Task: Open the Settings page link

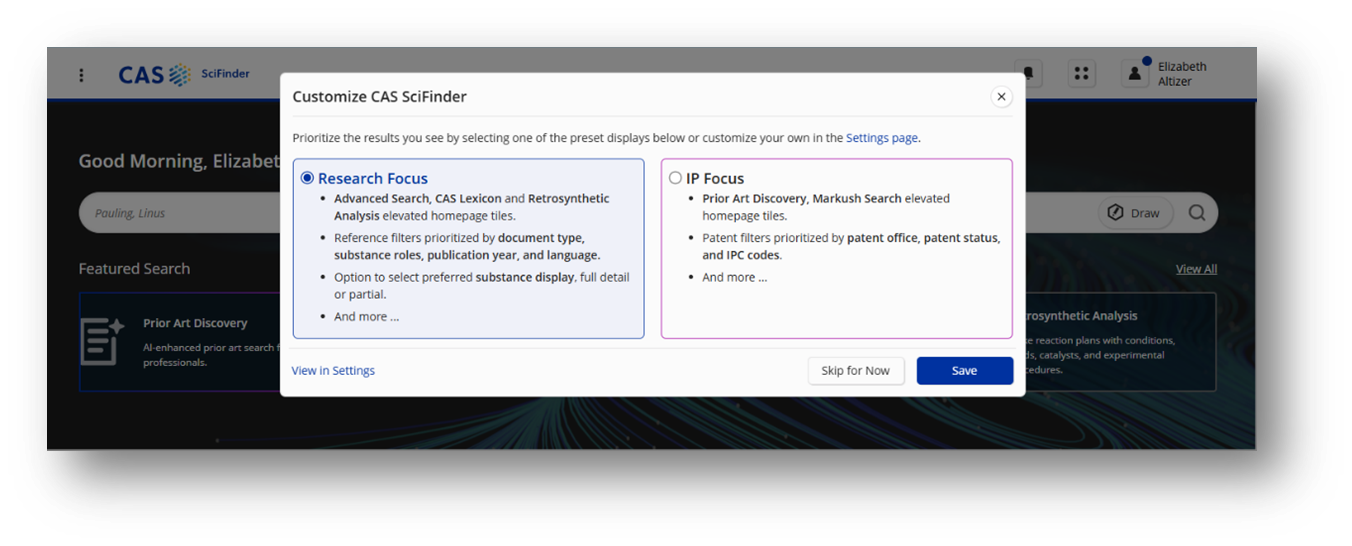Action: [882, 138]
